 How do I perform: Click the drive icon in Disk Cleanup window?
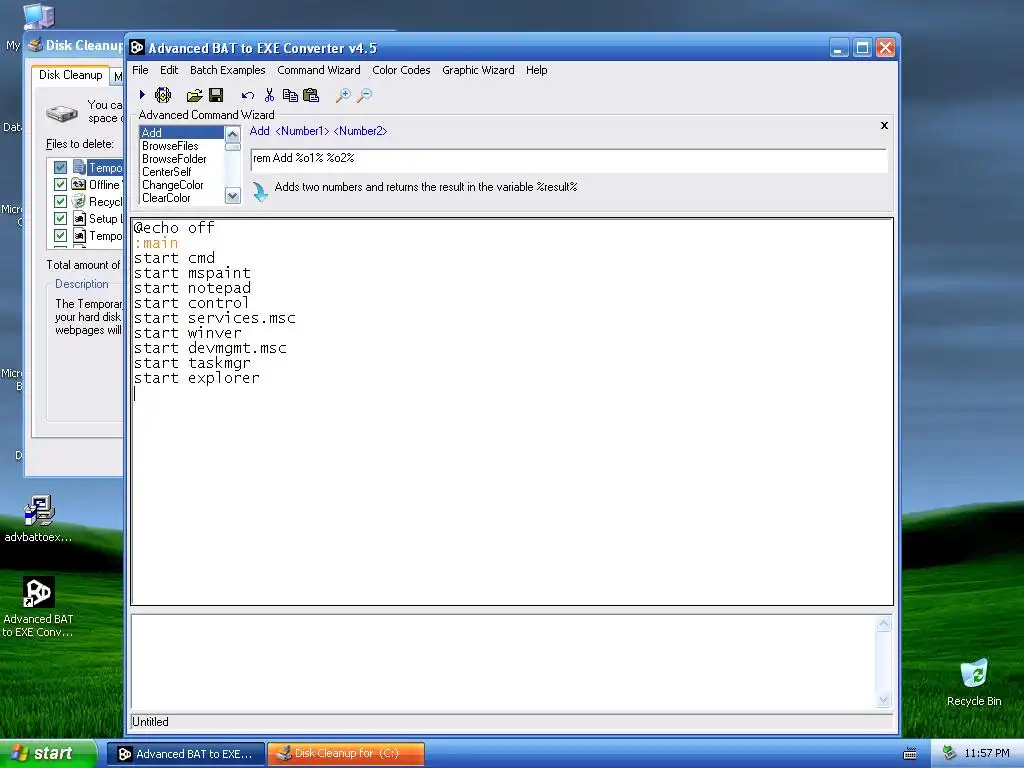tap(62, 113)
